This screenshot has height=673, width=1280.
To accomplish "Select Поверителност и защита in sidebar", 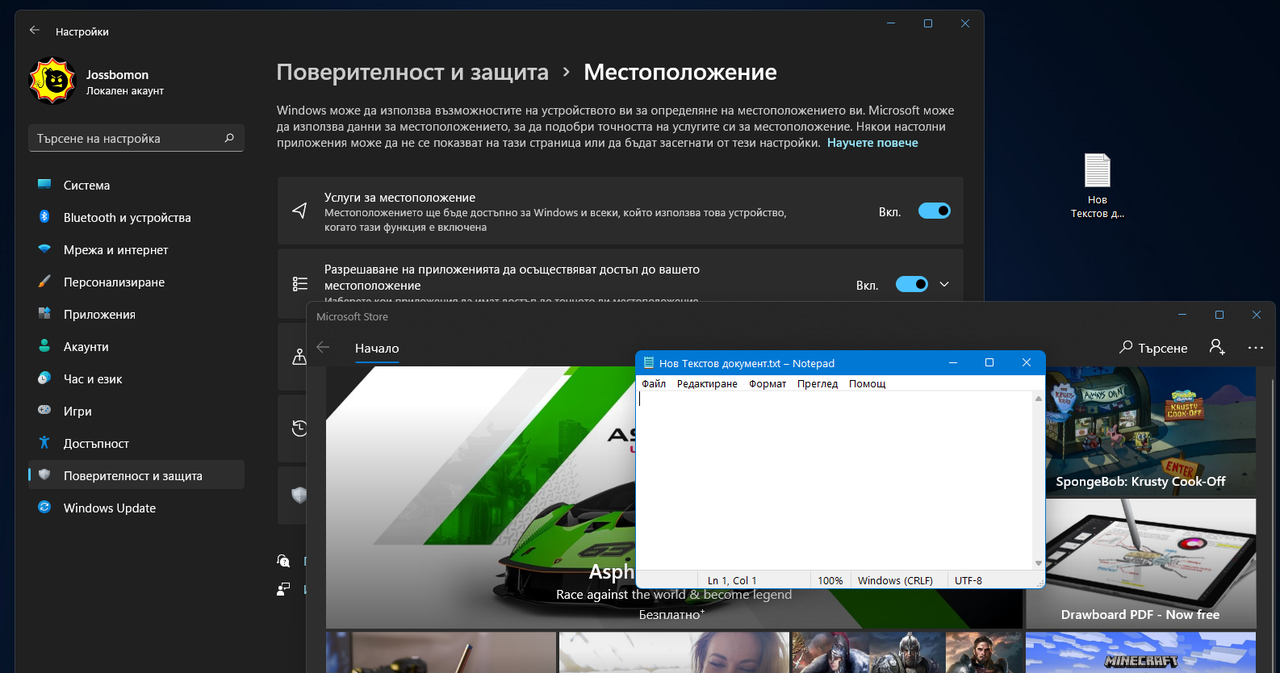I will [136, 476].
